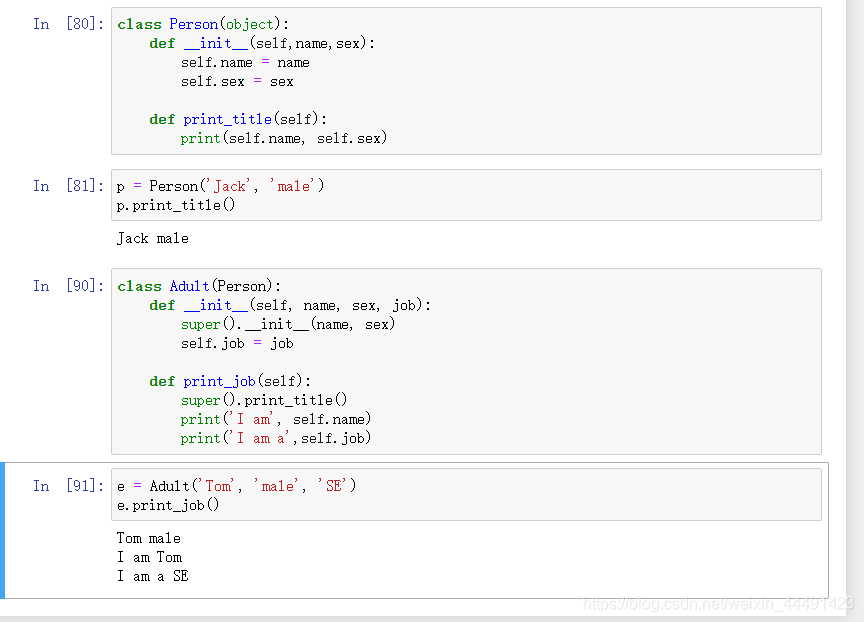Place cursor on 'def print_title(self):' line
The height and width of the screenshot is (622, 864).
click(x=238, y=119)
